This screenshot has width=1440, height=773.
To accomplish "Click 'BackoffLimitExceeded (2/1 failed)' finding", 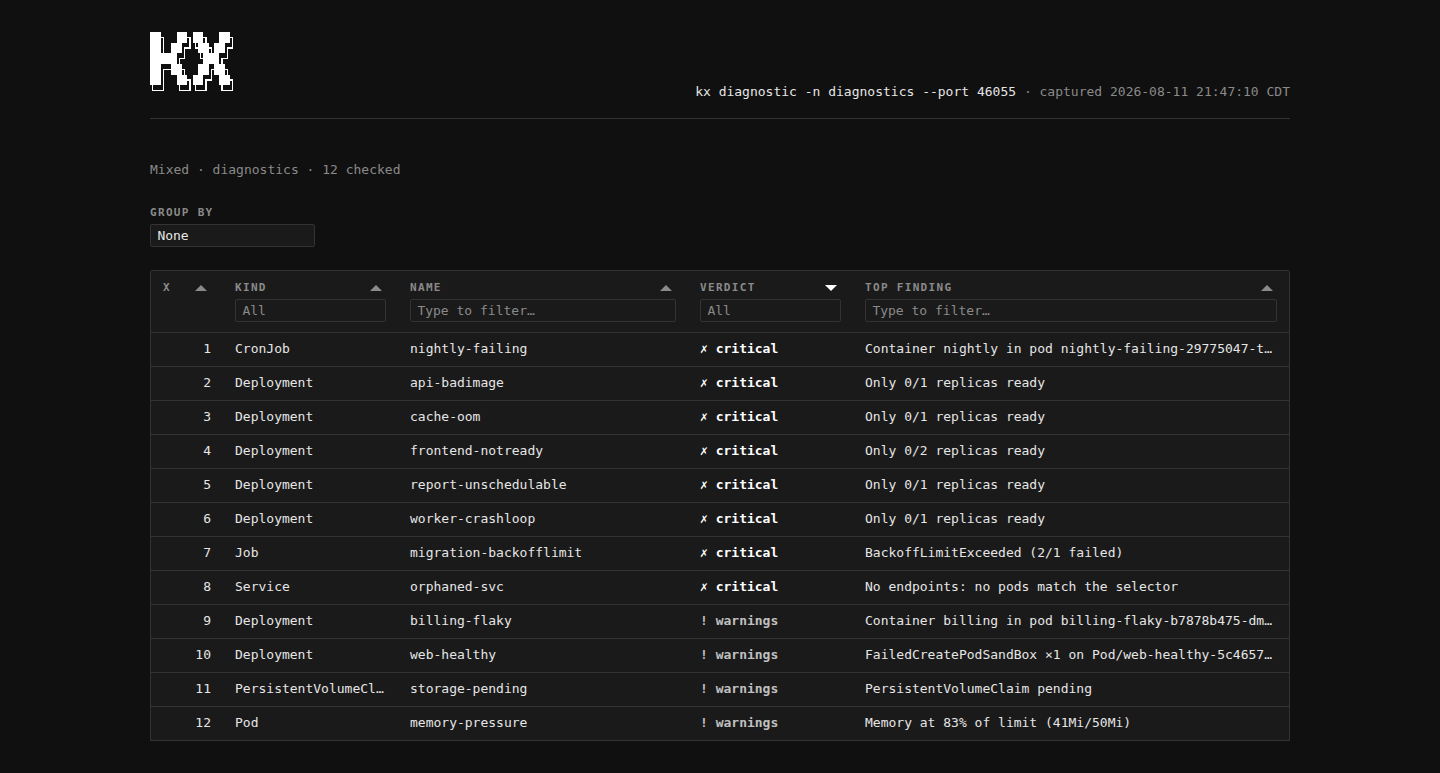I will pyautogui.click(x=994, y=553).
